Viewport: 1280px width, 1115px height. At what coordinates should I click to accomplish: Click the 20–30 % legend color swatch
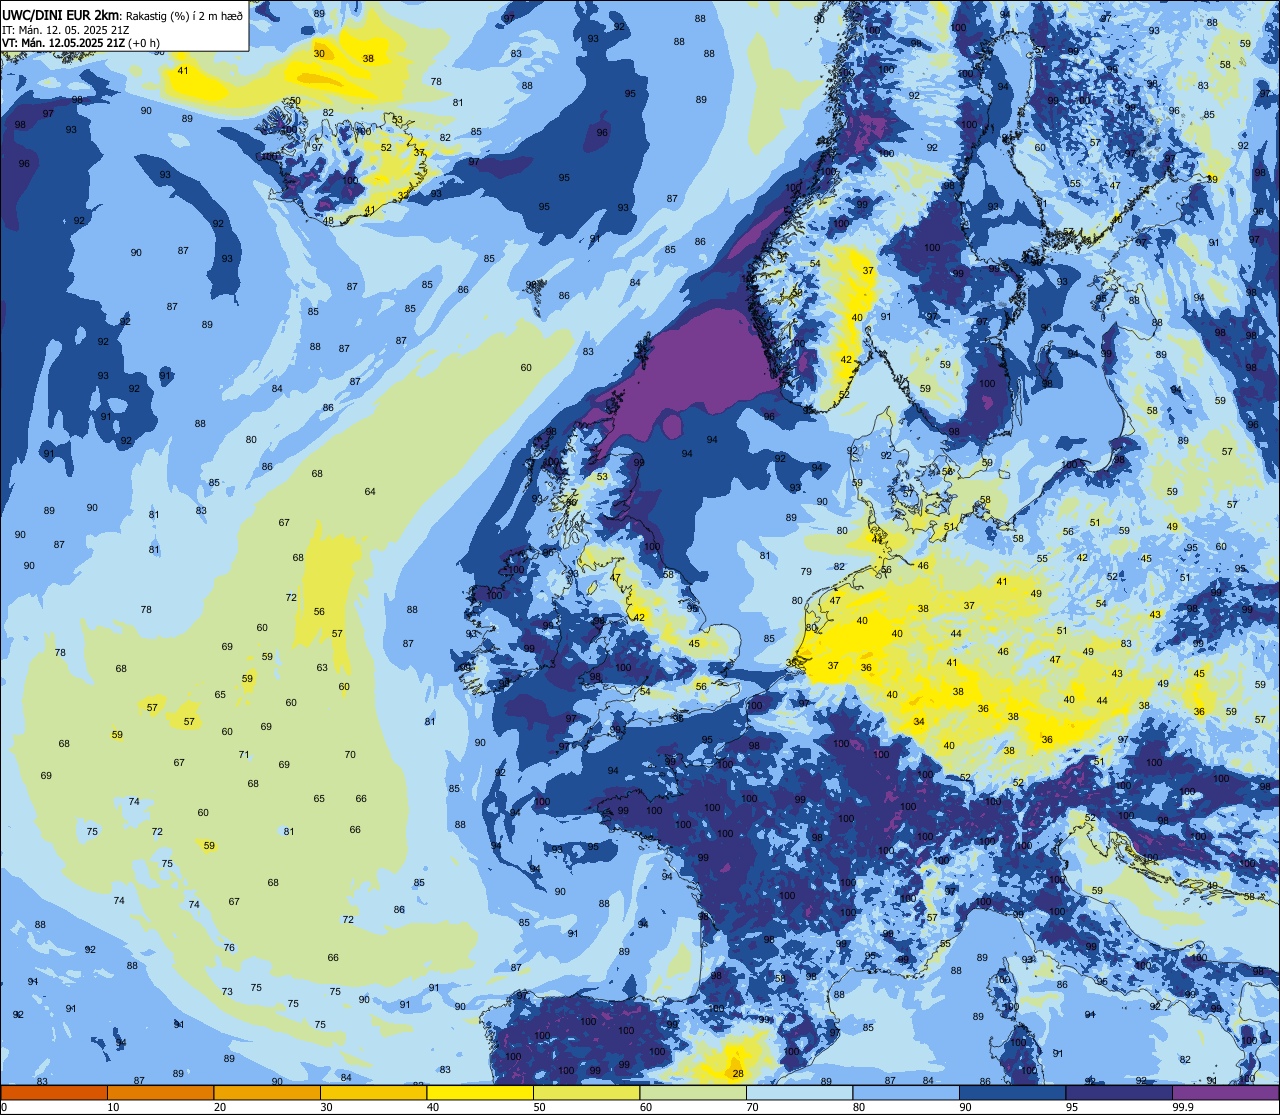(x=267, y=1092)
